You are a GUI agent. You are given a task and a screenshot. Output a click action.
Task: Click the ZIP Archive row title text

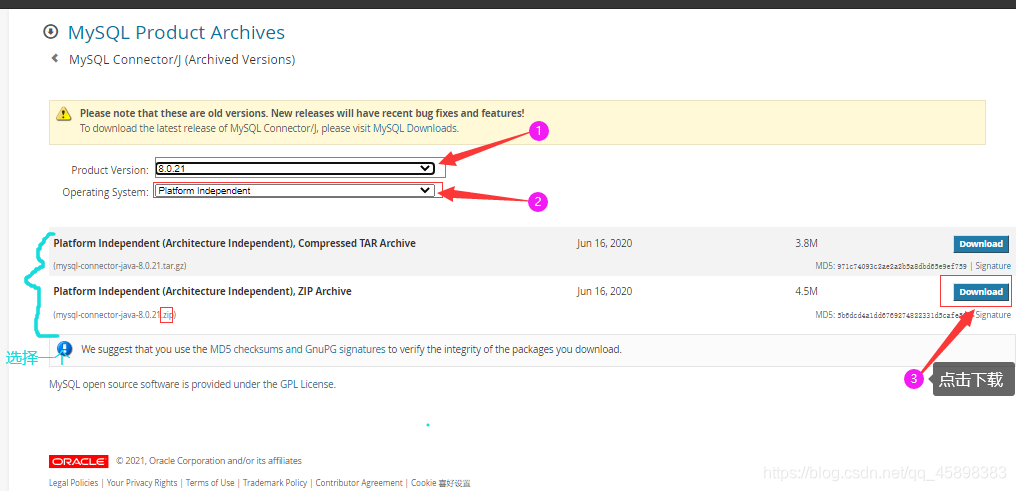coord(202,291)
